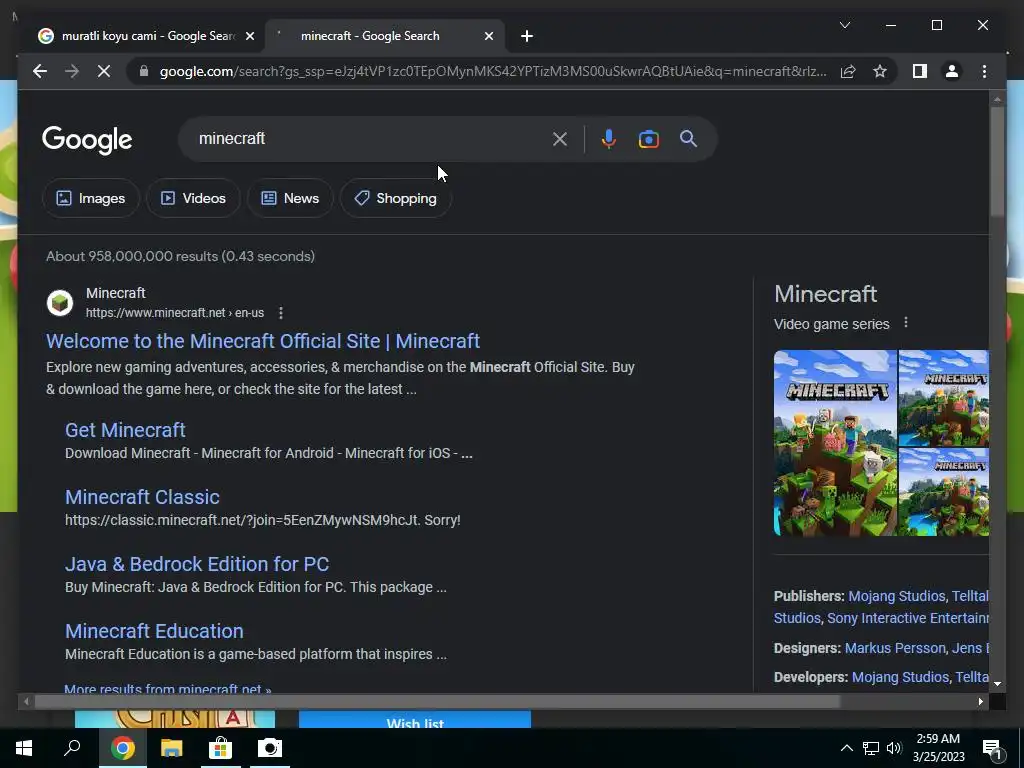Click the vertical page scrollbar
1024x768 pixels.
point(997,162)
